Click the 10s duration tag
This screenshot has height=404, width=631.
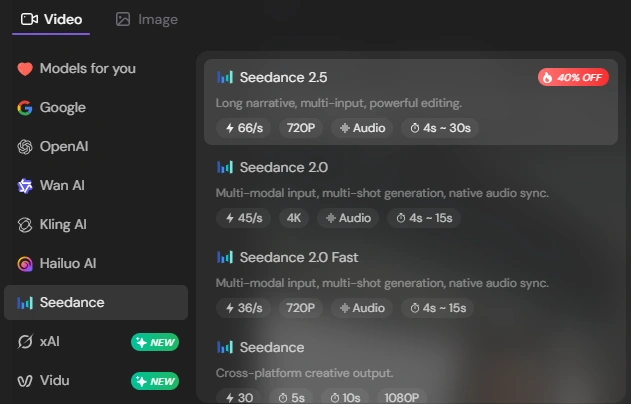click(x=345, y=398)
